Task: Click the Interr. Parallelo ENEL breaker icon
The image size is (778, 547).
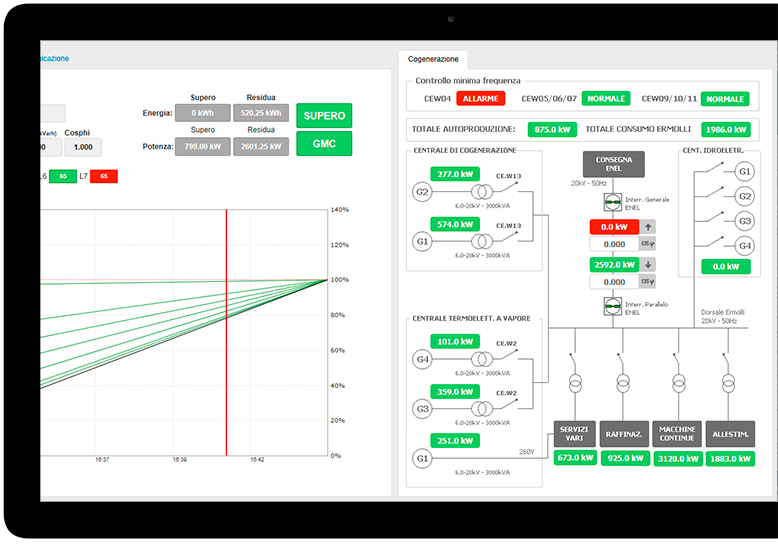Action: click(x=613, y=306)
